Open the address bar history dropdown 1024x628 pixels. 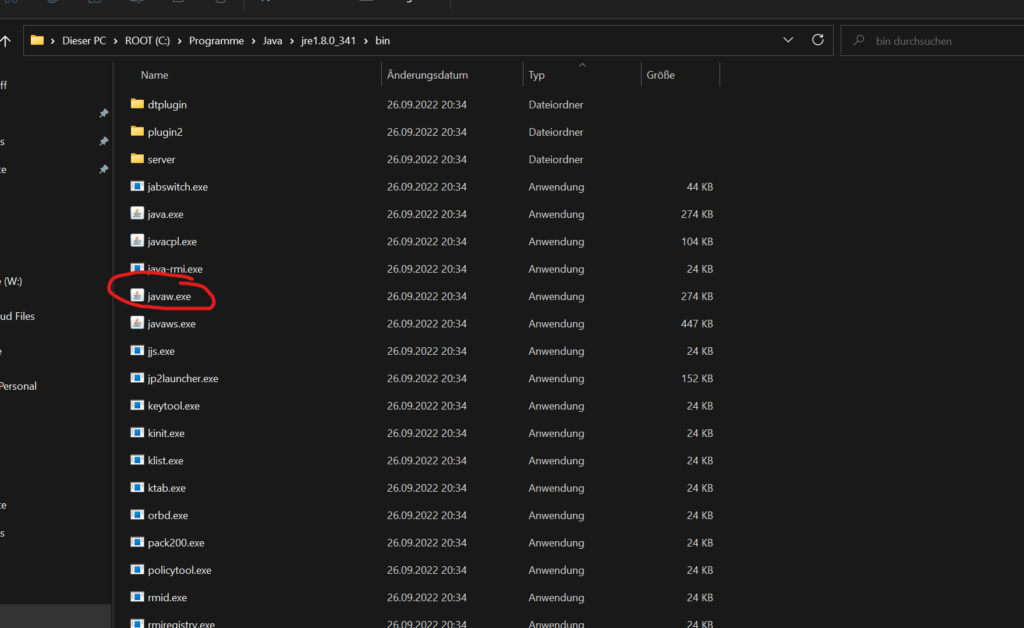(788, 41)
